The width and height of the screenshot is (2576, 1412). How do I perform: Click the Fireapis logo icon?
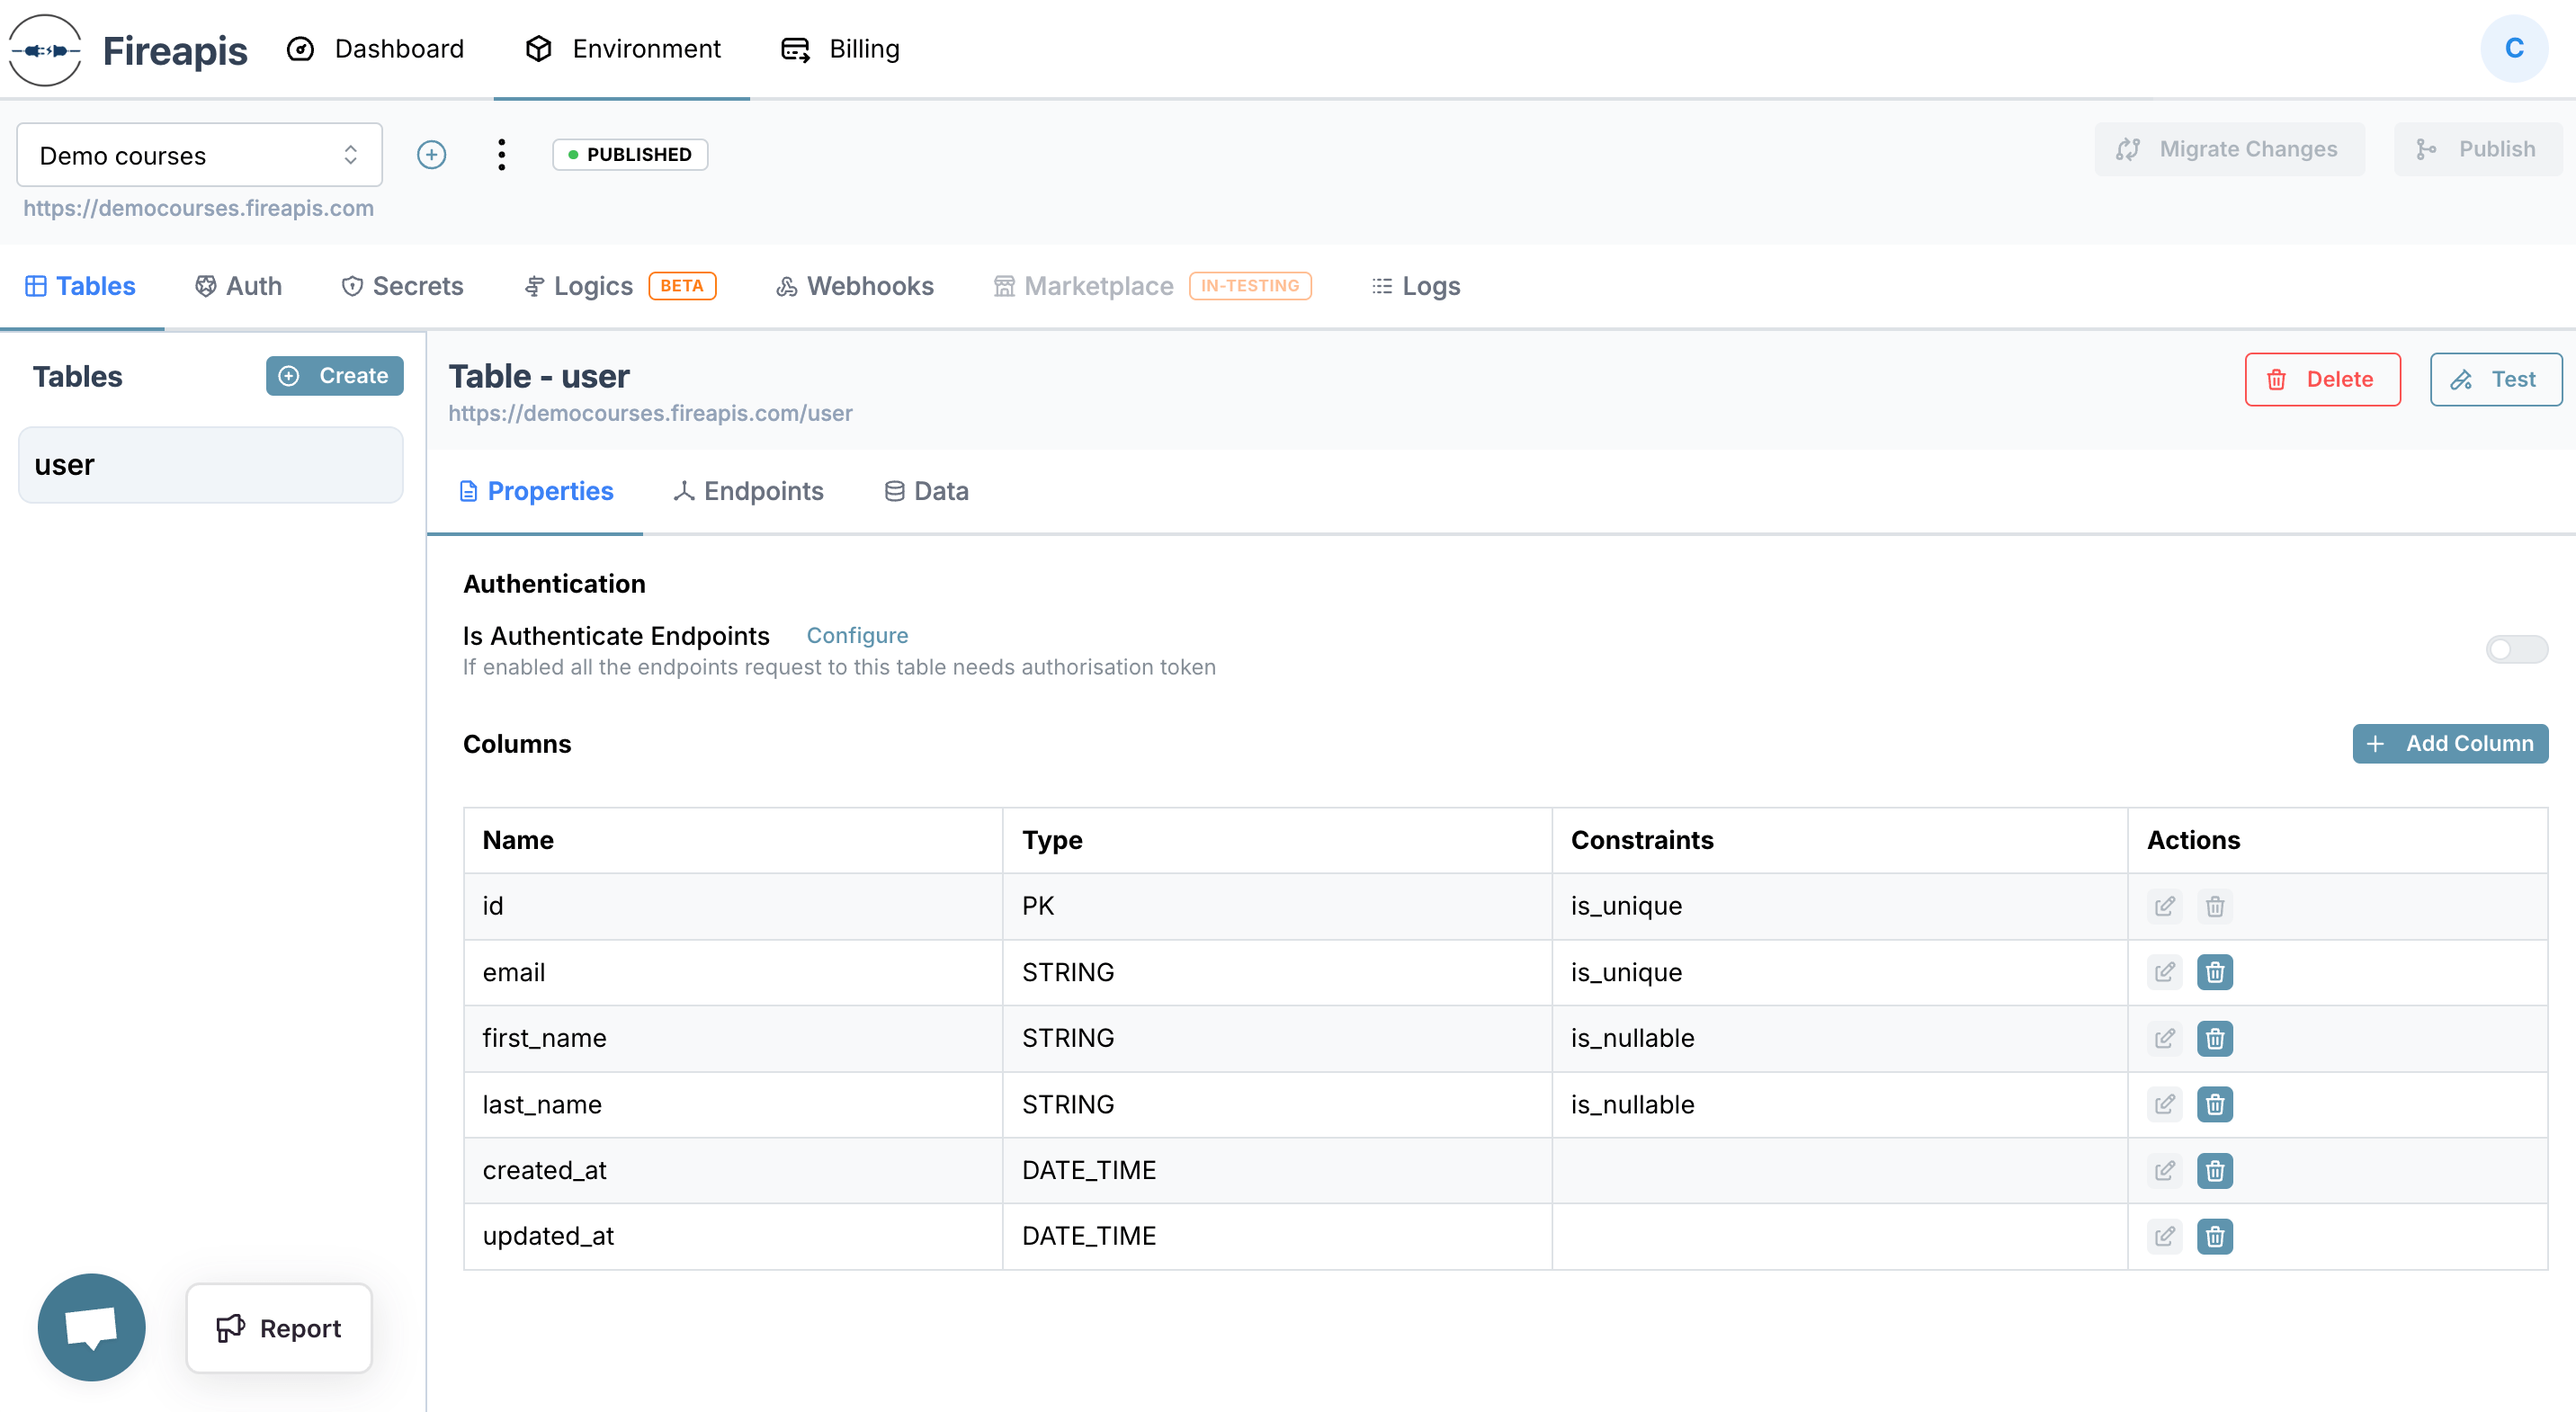coord(45,50)
